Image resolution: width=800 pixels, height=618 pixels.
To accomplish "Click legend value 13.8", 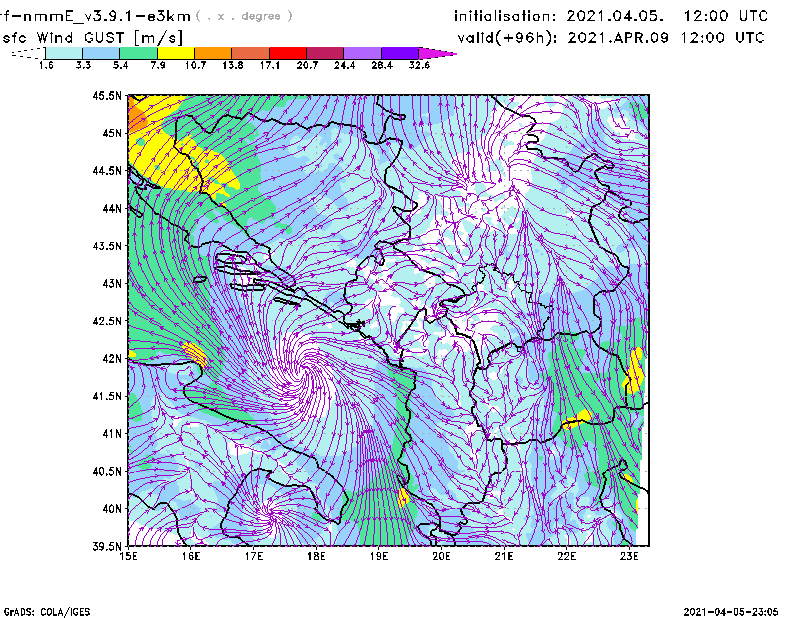I will tap(233, 65).
